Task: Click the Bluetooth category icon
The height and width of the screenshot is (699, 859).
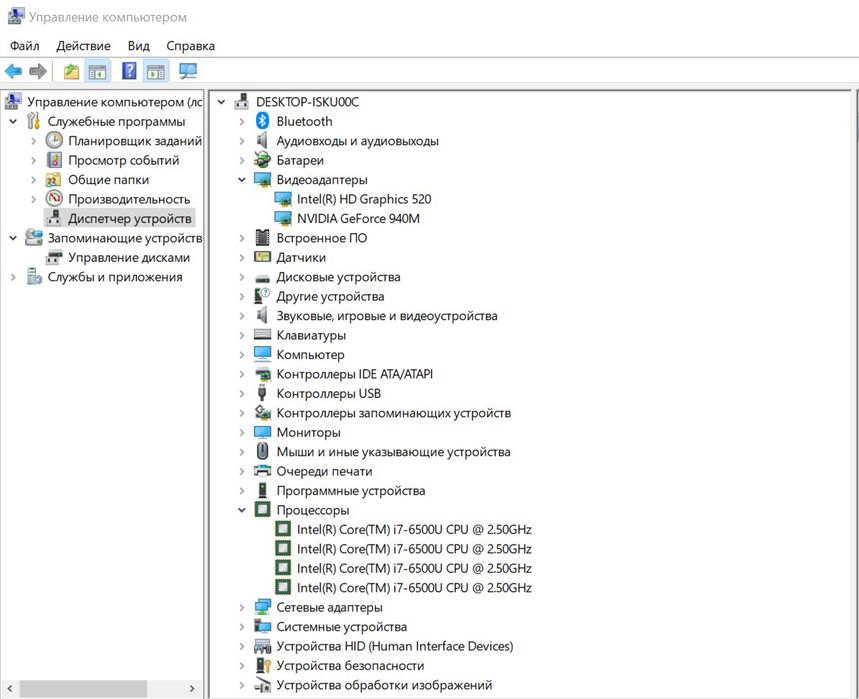Action: pyautogui.click(x=262, y=121)
